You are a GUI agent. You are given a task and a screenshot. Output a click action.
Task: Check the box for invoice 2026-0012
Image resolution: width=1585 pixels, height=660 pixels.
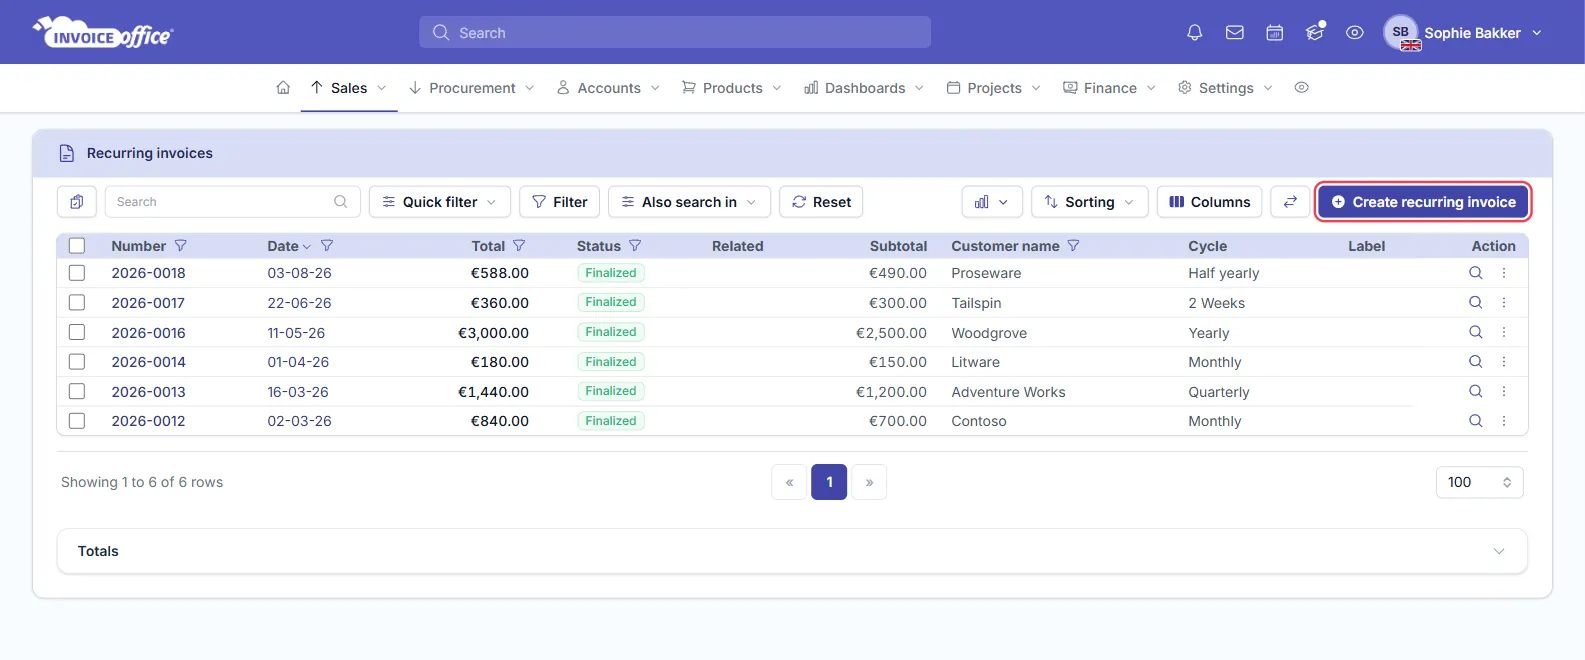(77, 421)
